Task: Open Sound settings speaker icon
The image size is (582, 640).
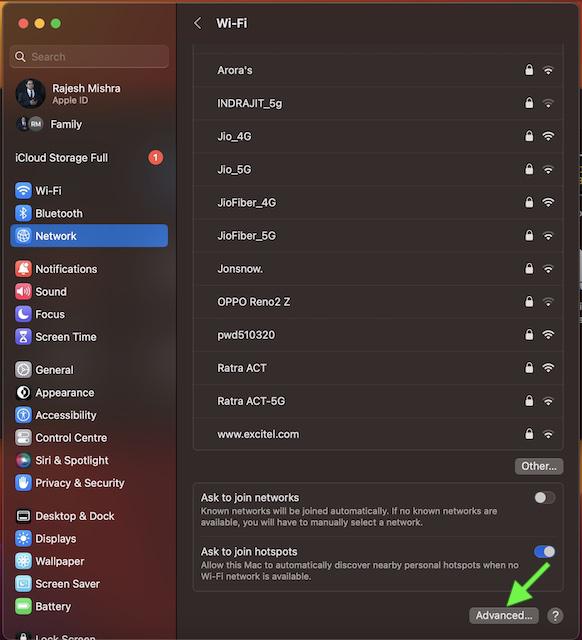Action: [x=23, y=291]
